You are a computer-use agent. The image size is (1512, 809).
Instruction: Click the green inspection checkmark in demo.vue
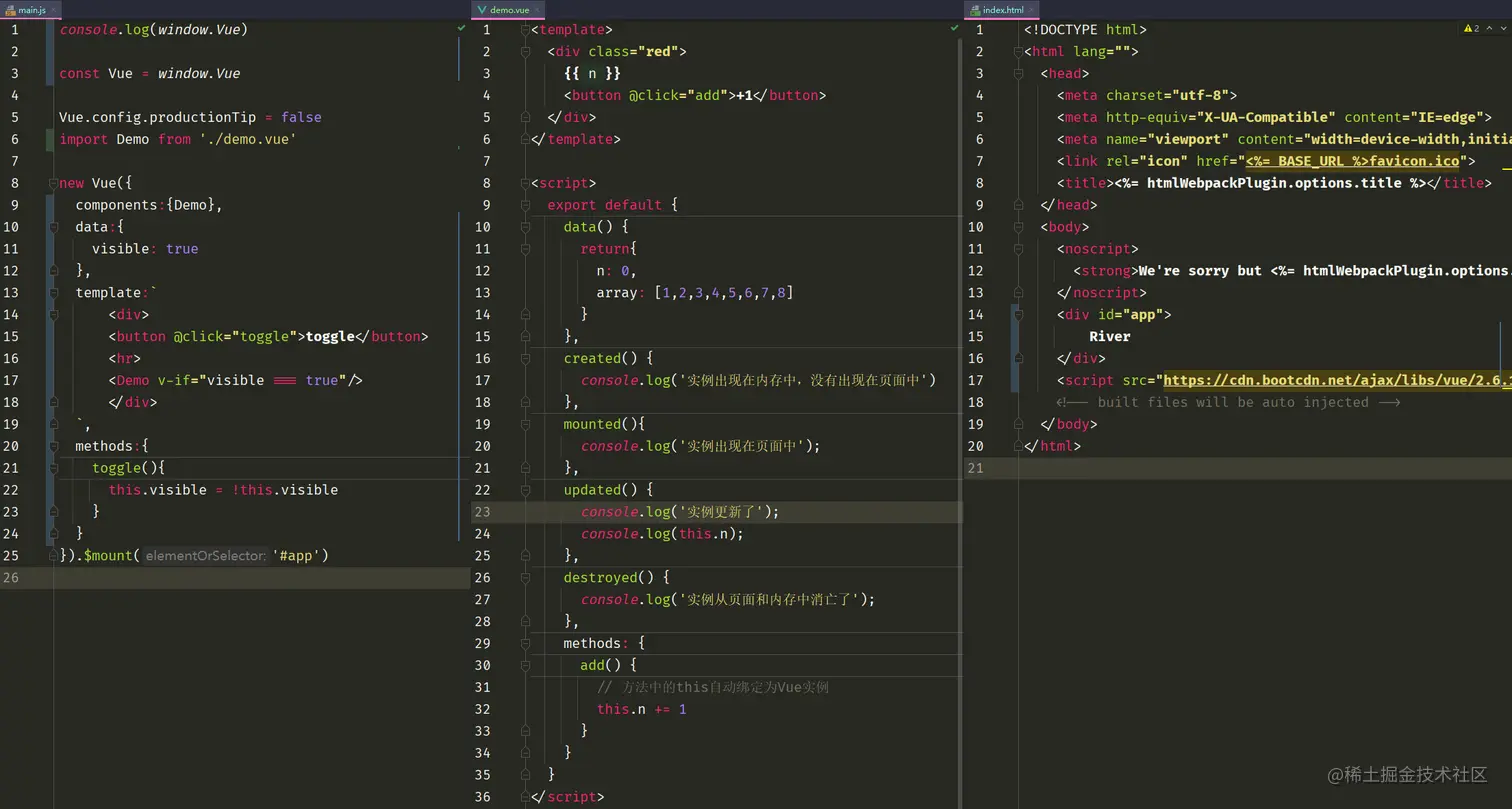point(955,29)
